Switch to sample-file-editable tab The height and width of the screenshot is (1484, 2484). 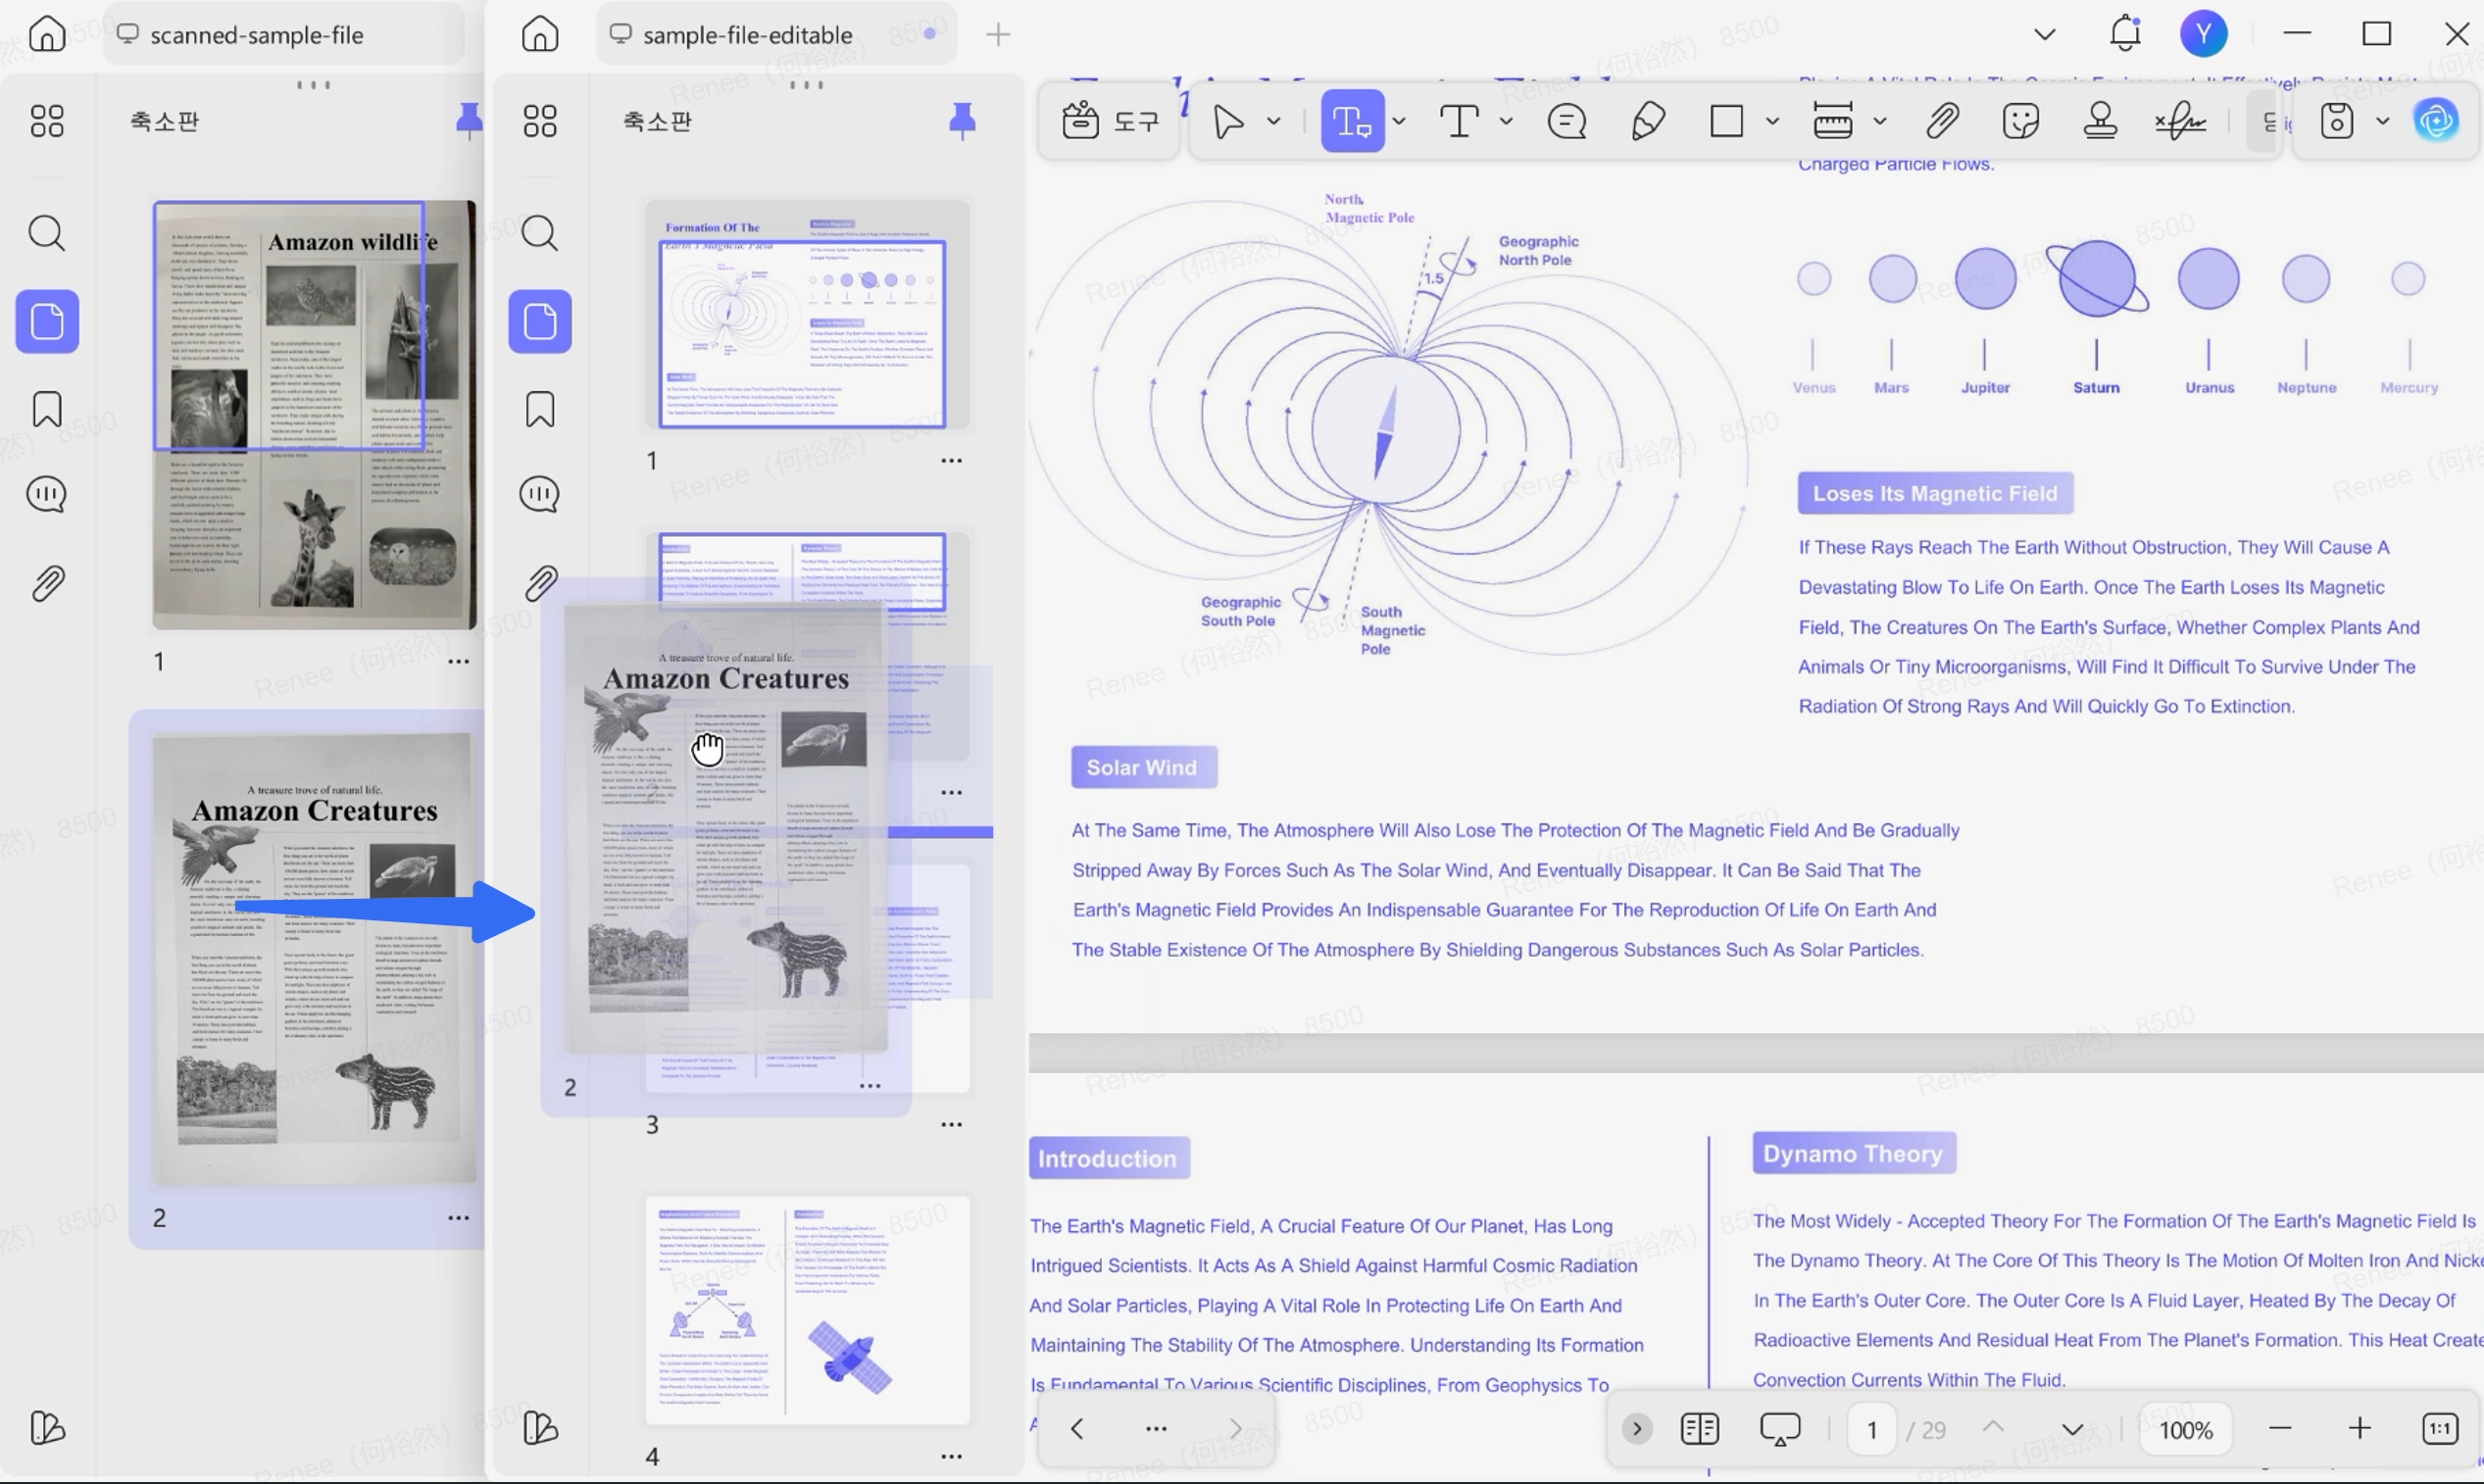[x=777, y=34]
